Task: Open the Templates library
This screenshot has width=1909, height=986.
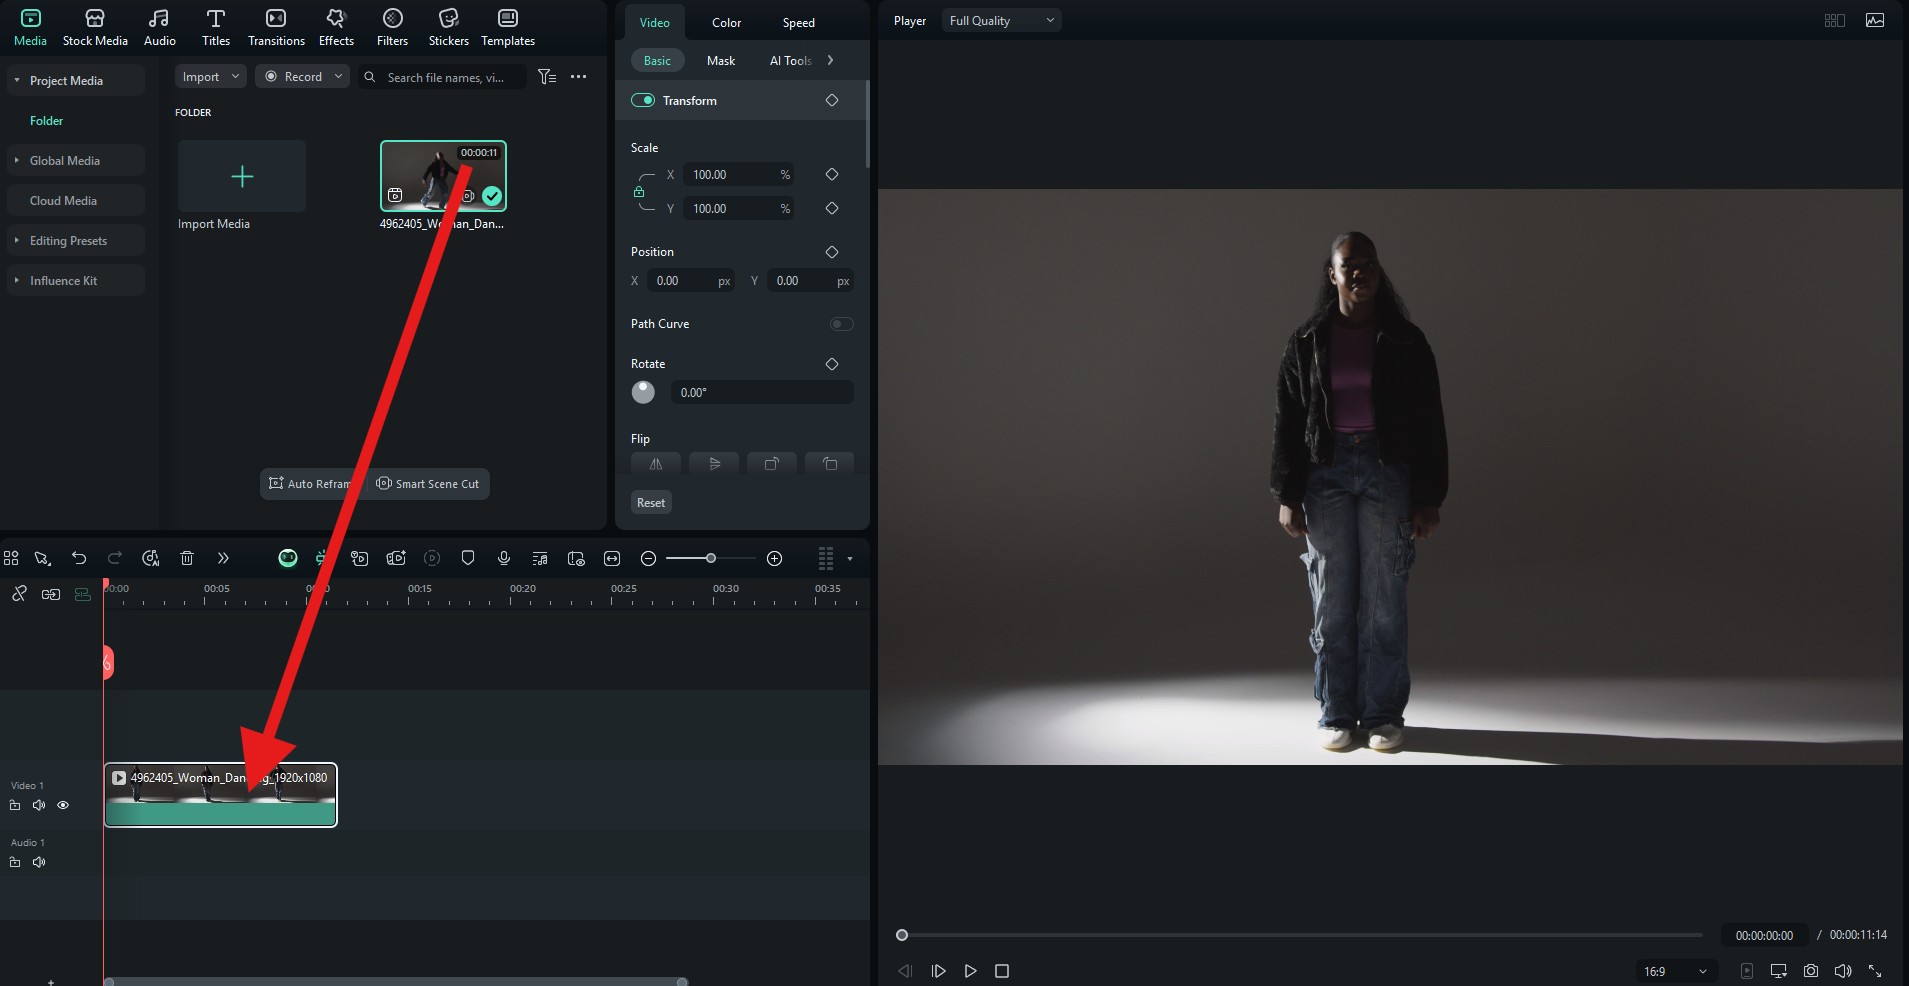Action: coord(508,28)
